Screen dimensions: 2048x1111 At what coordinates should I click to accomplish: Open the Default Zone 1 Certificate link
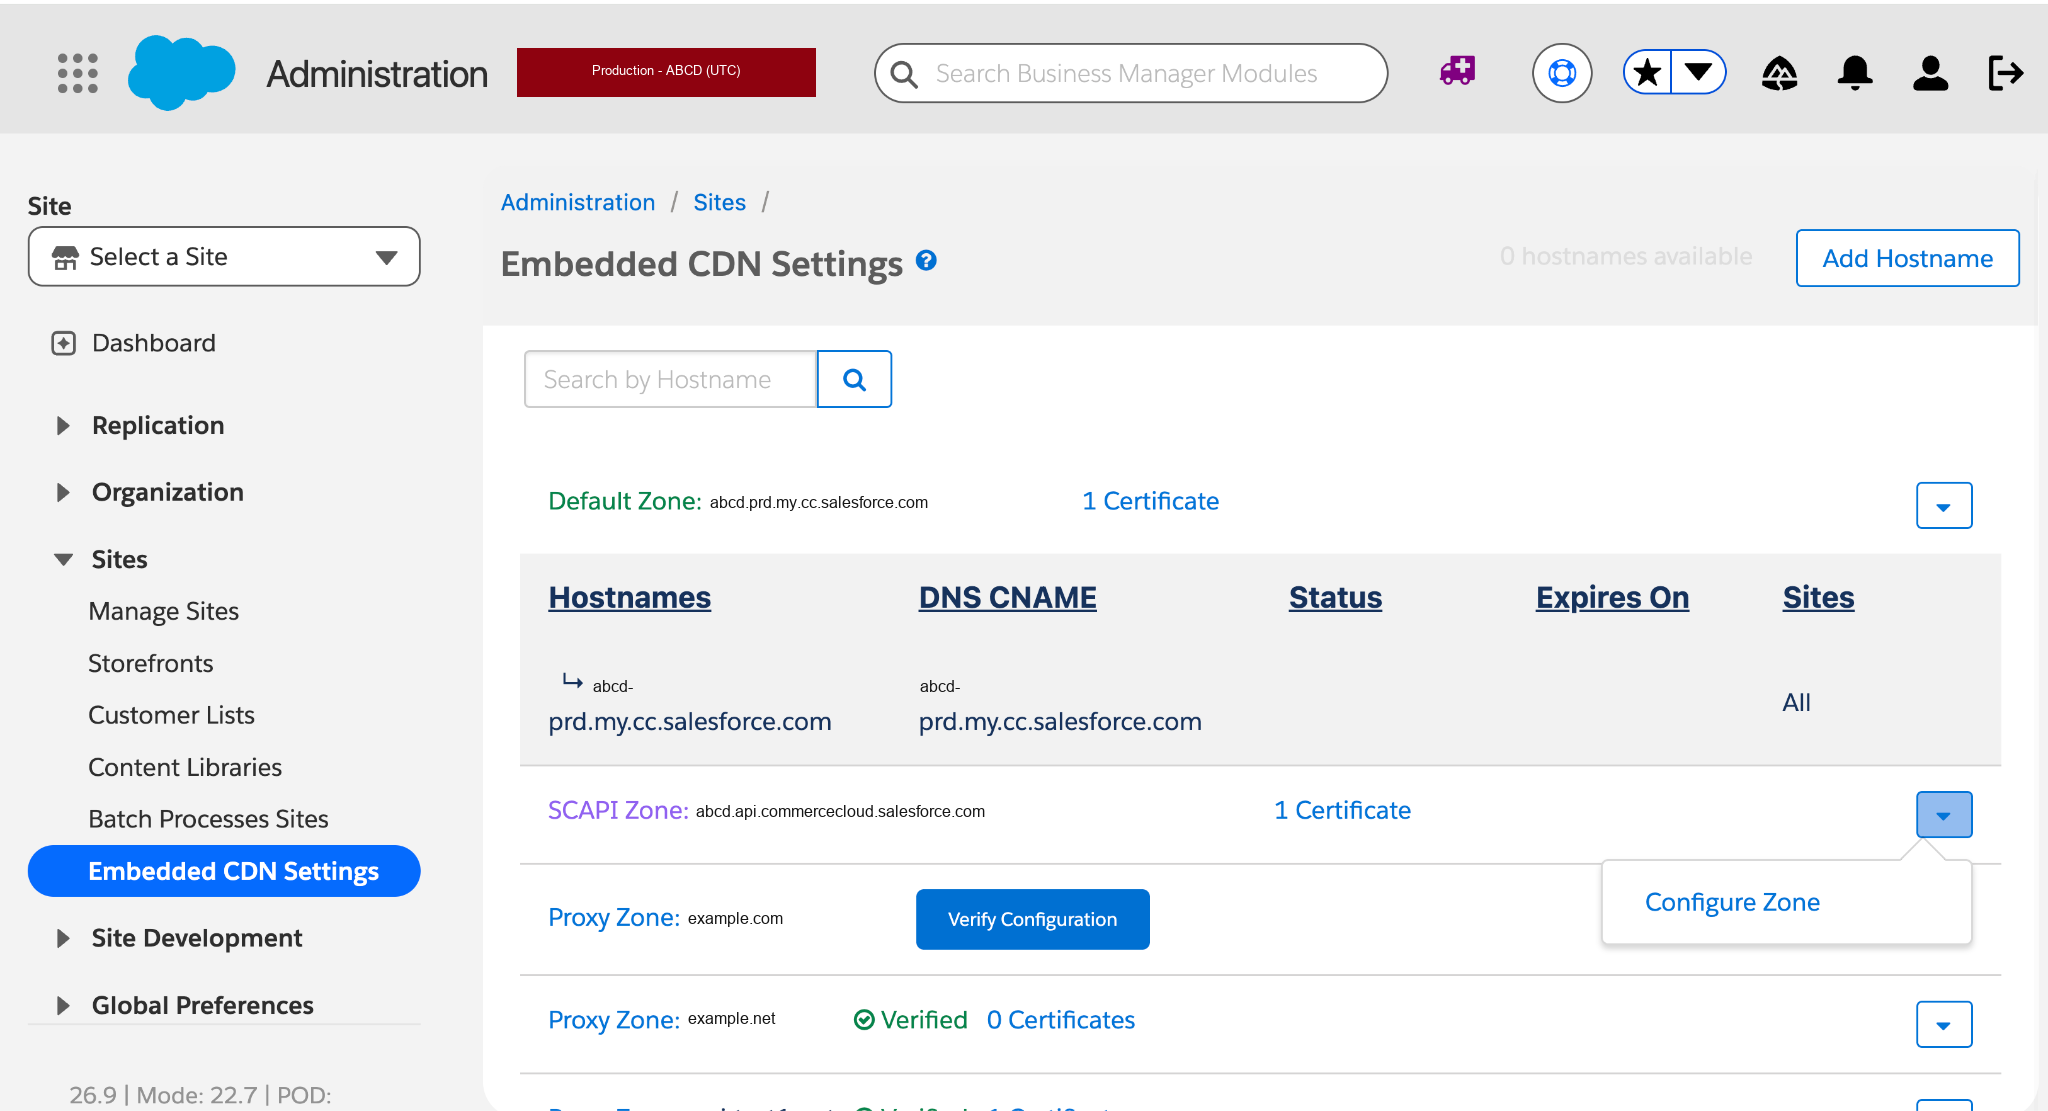click(x=1150, y=501)
